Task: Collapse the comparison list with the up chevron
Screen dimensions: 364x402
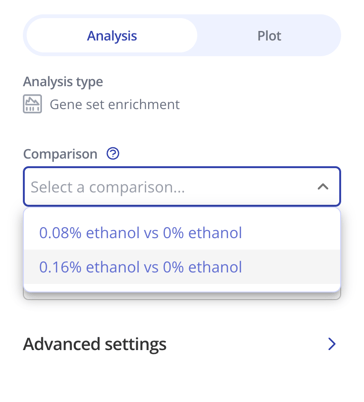Action: point(323,187)
